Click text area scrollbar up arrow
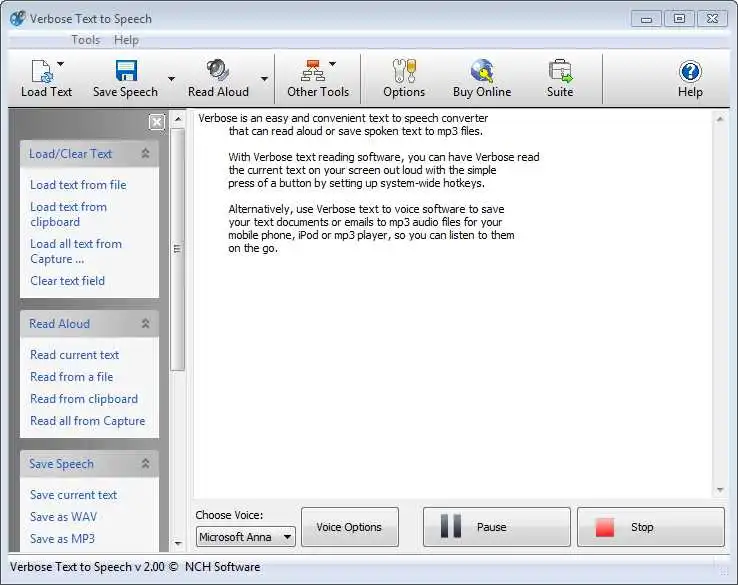738x585 pixels. (x=720, y=120)
